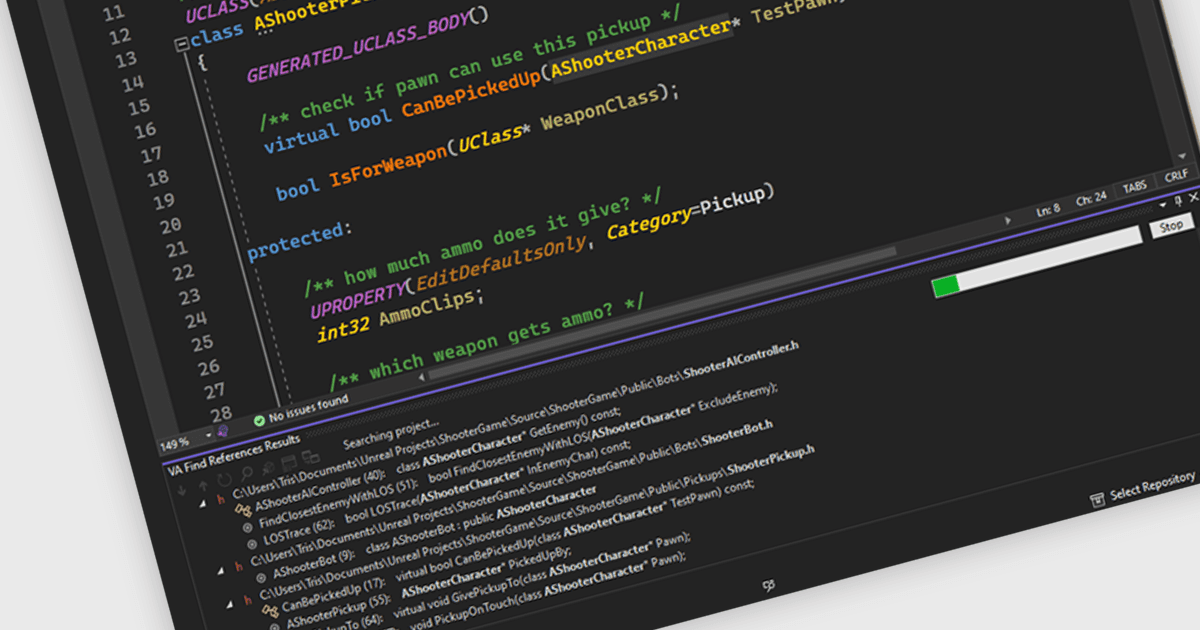
Task: Click the reference icon beside AShooterAIController (40)
Action: (x=241, y=512)
